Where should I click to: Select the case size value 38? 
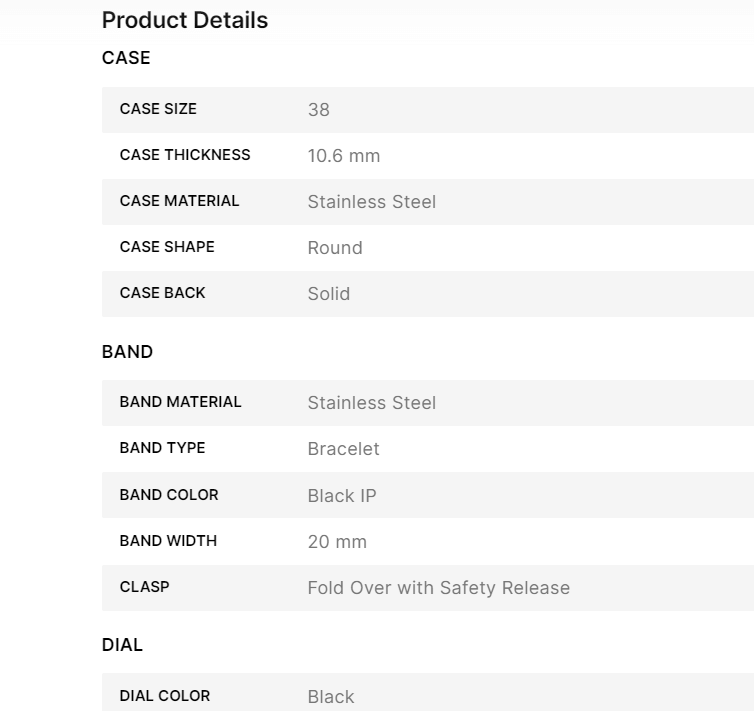click(319, 110)
